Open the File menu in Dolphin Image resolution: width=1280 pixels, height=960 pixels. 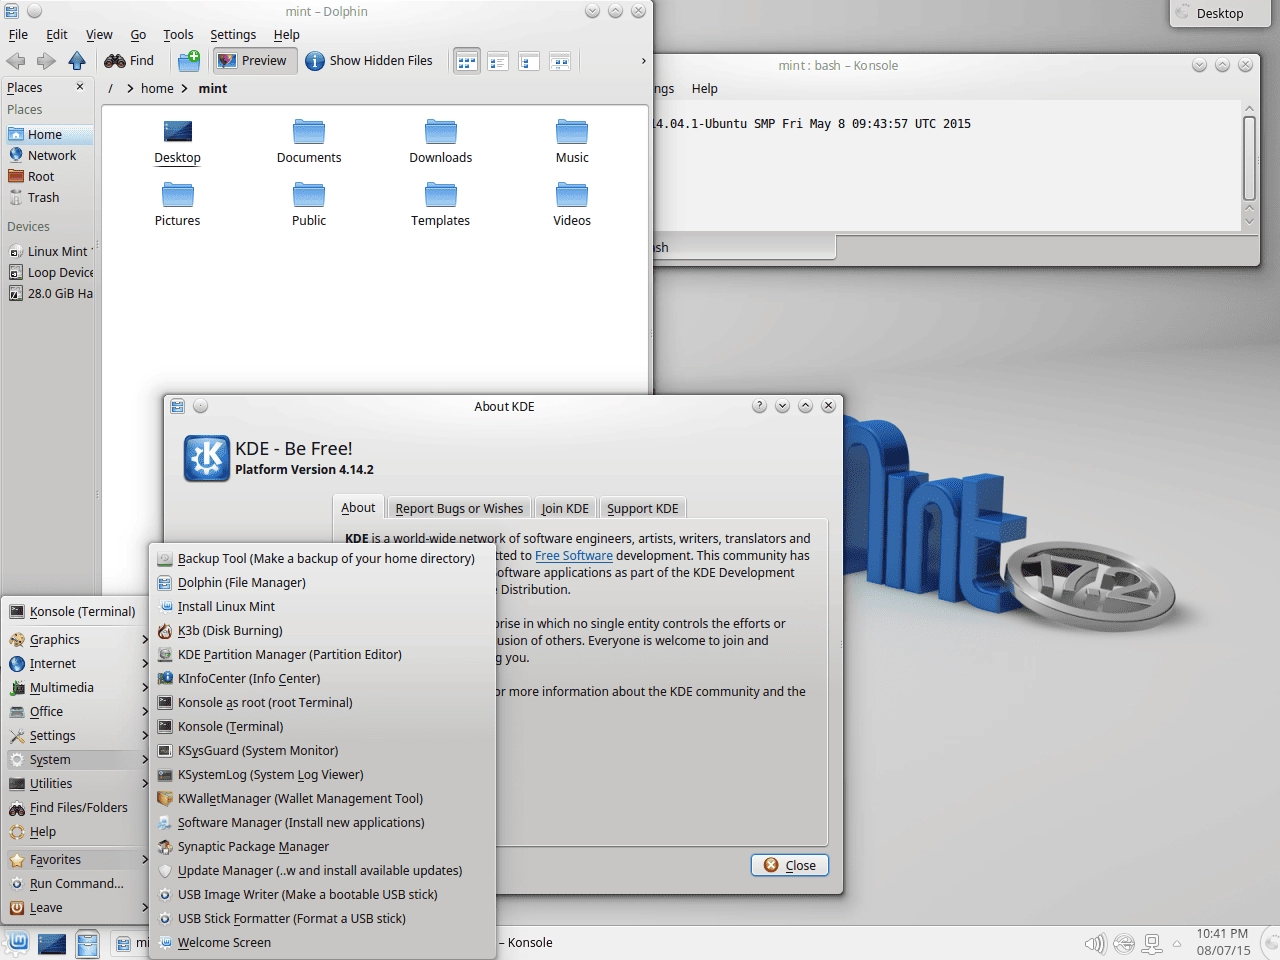point(18,34)
